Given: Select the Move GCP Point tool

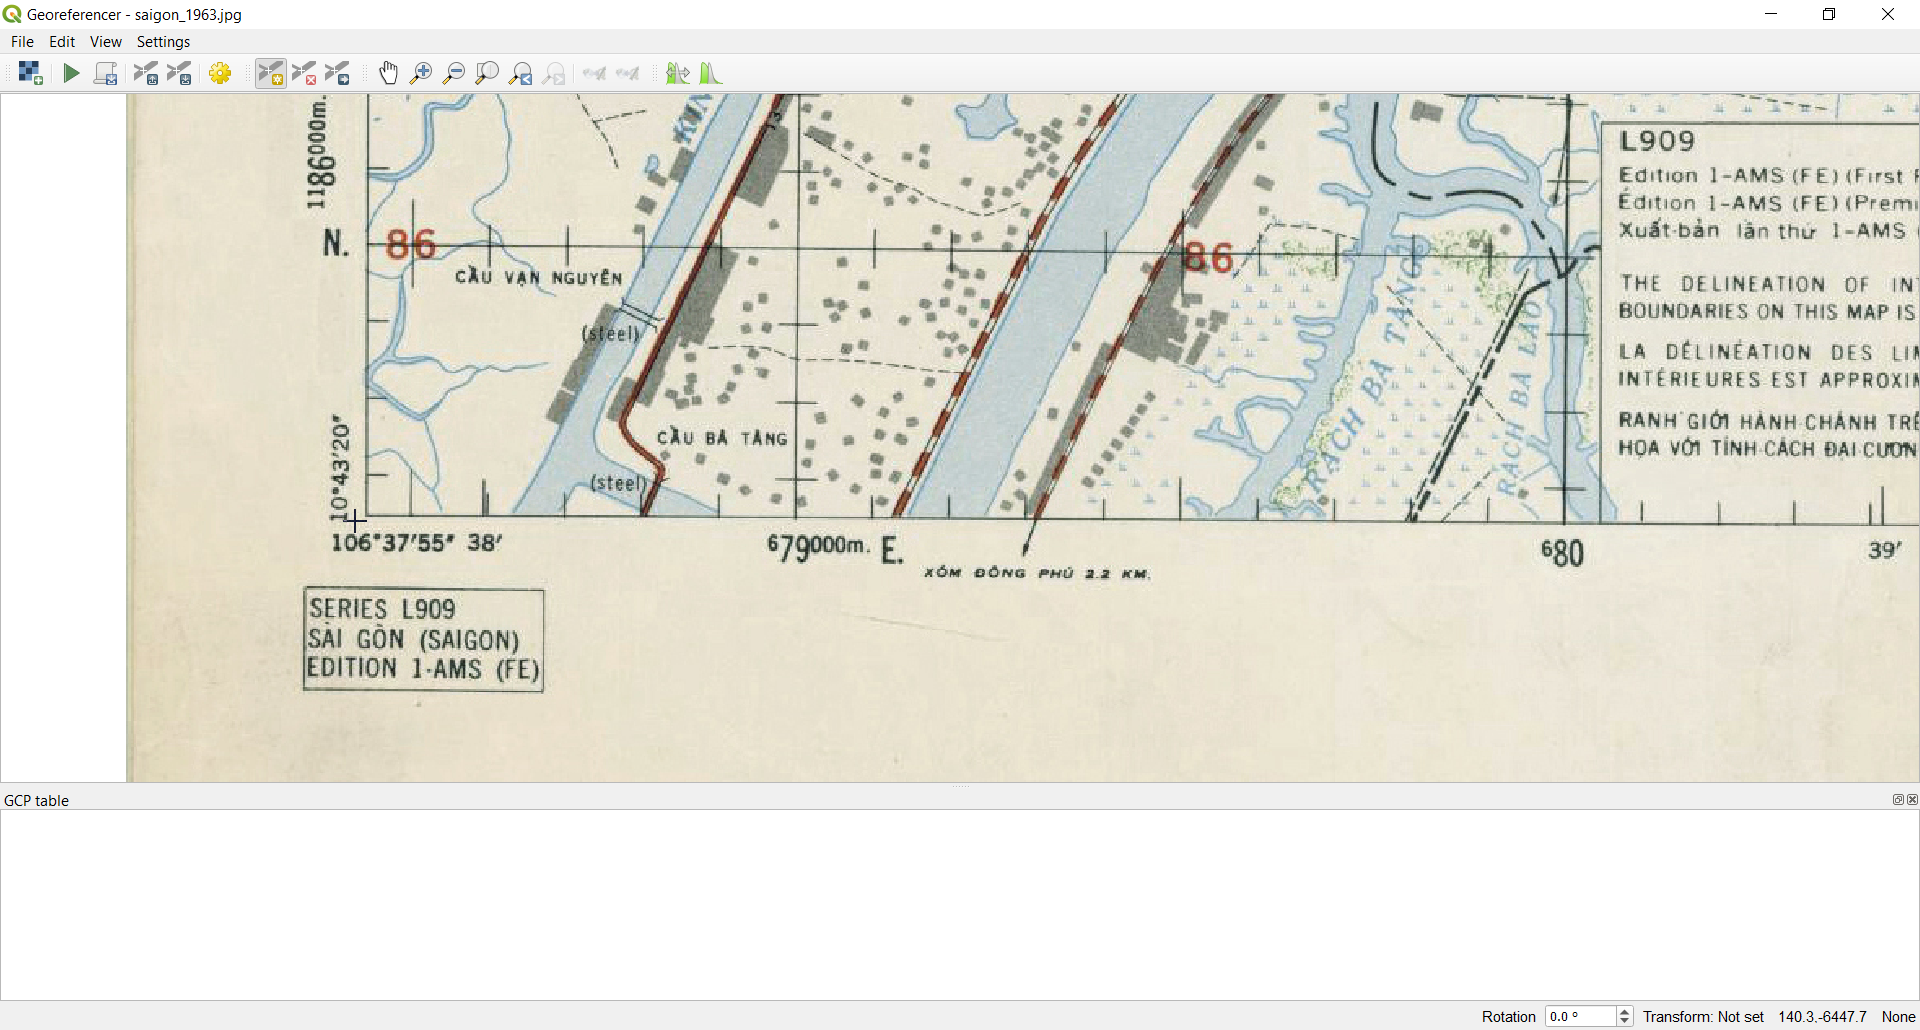Looking at the screenshot, I should pyautogui.click(x=338, y=73).
